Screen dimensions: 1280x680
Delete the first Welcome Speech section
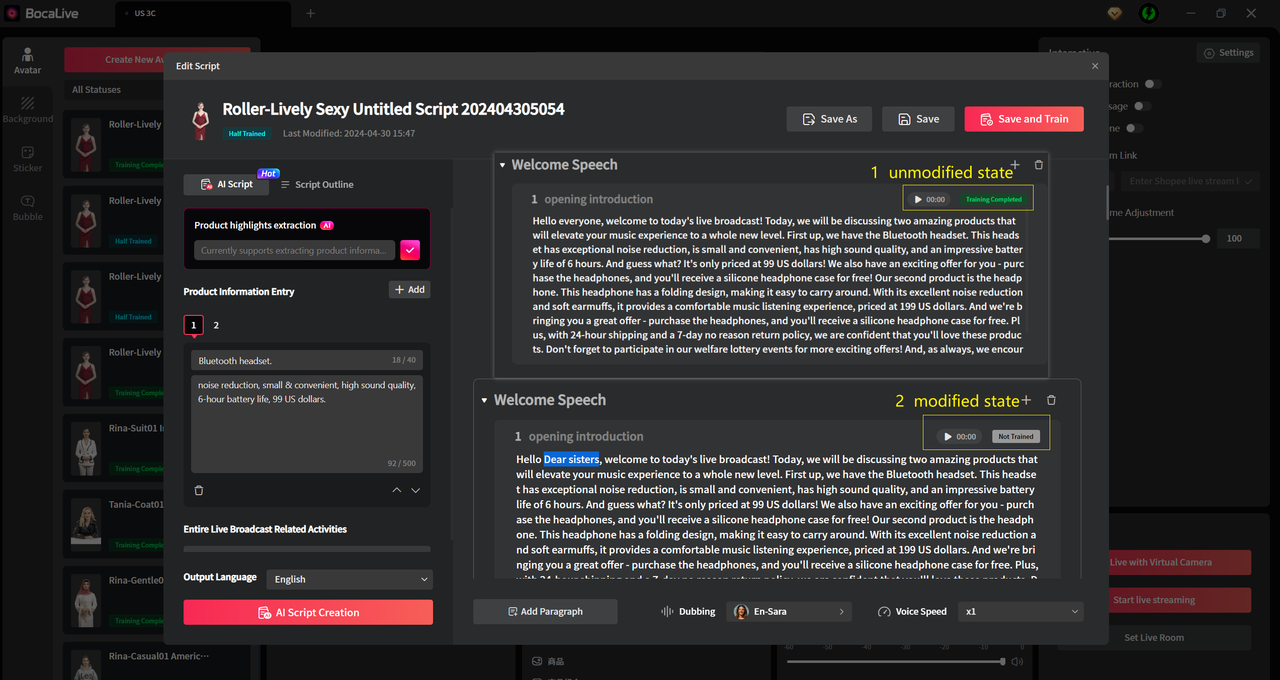[1038, 165]
